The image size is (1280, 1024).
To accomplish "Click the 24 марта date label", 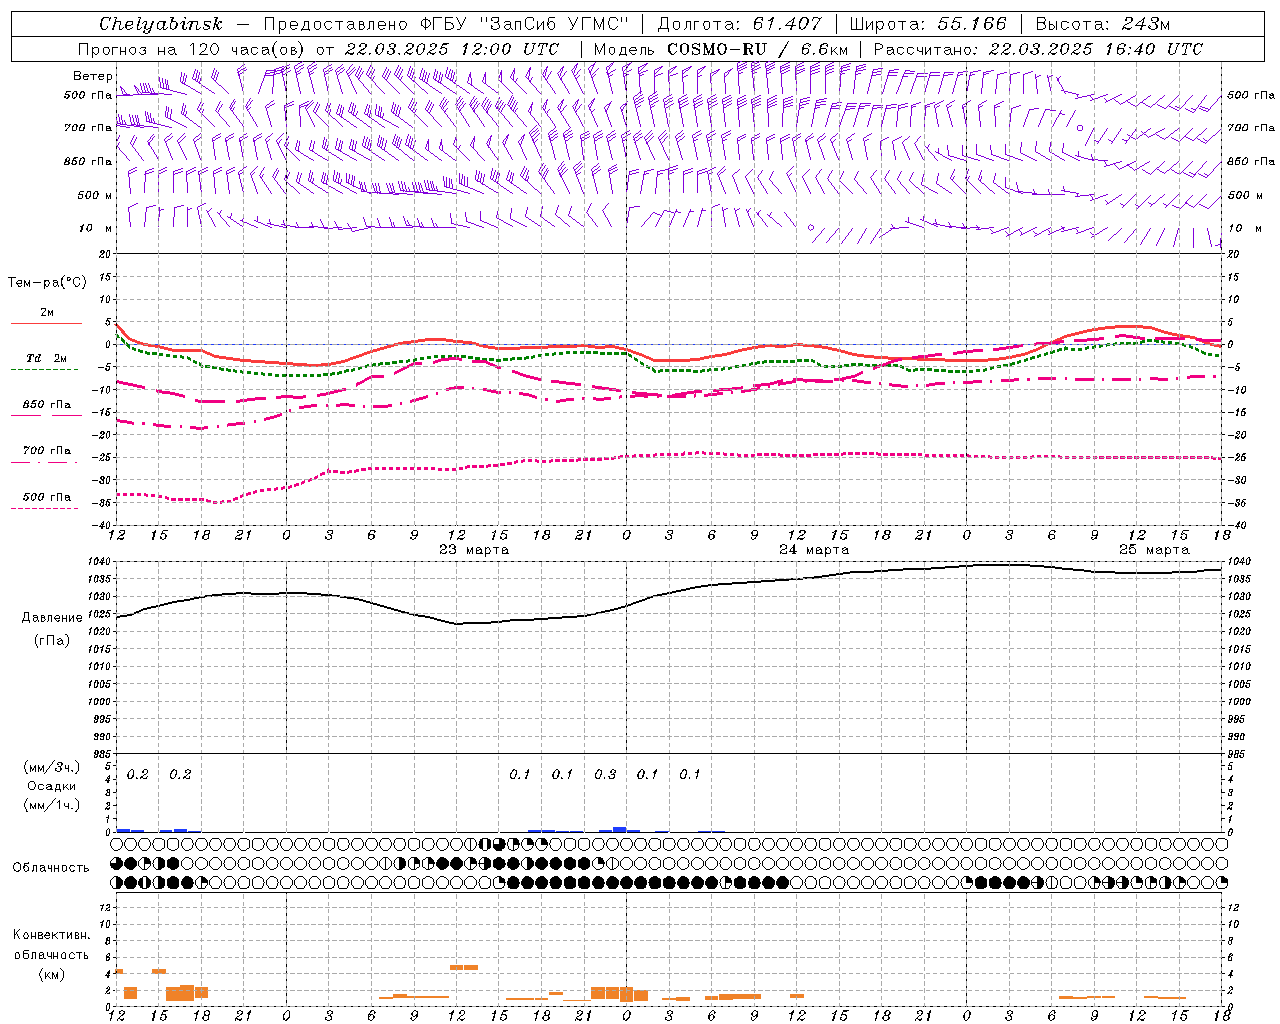I will click(814, 550).
